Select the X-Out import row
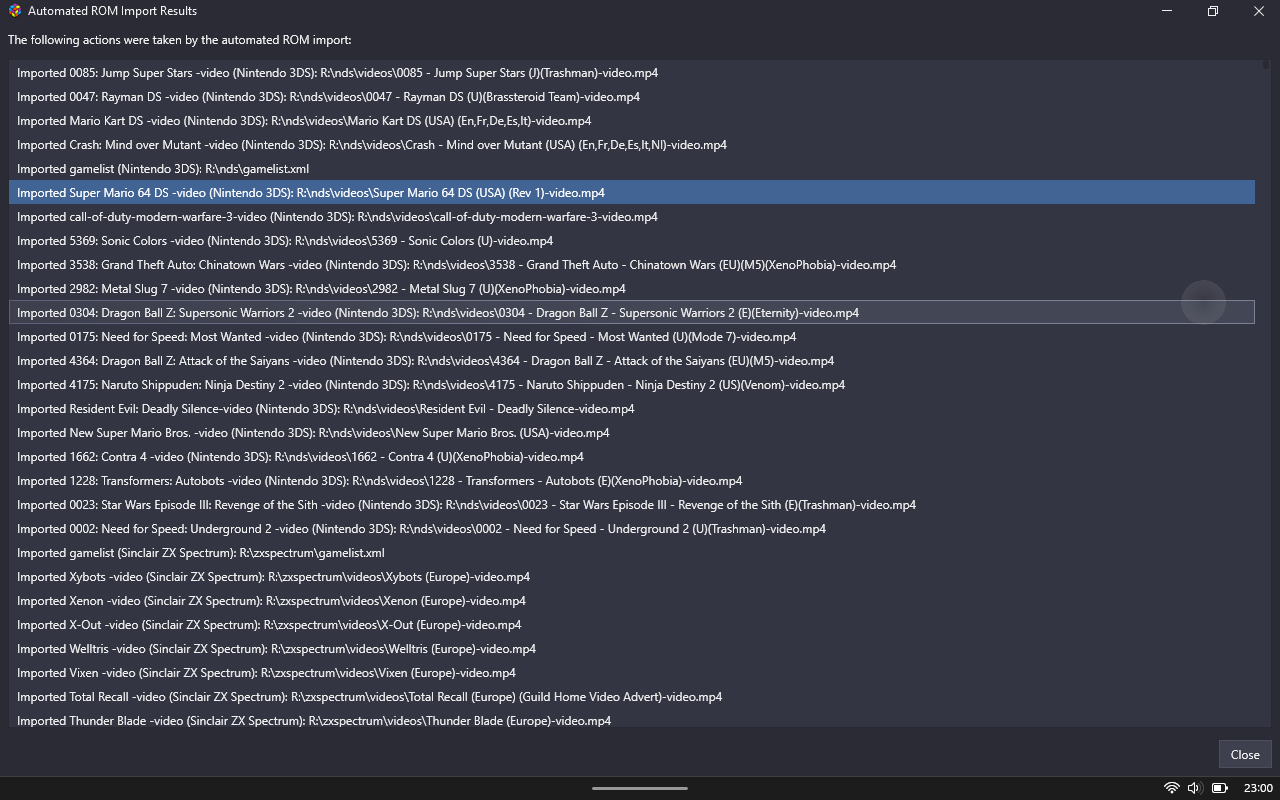 [632, 625]
